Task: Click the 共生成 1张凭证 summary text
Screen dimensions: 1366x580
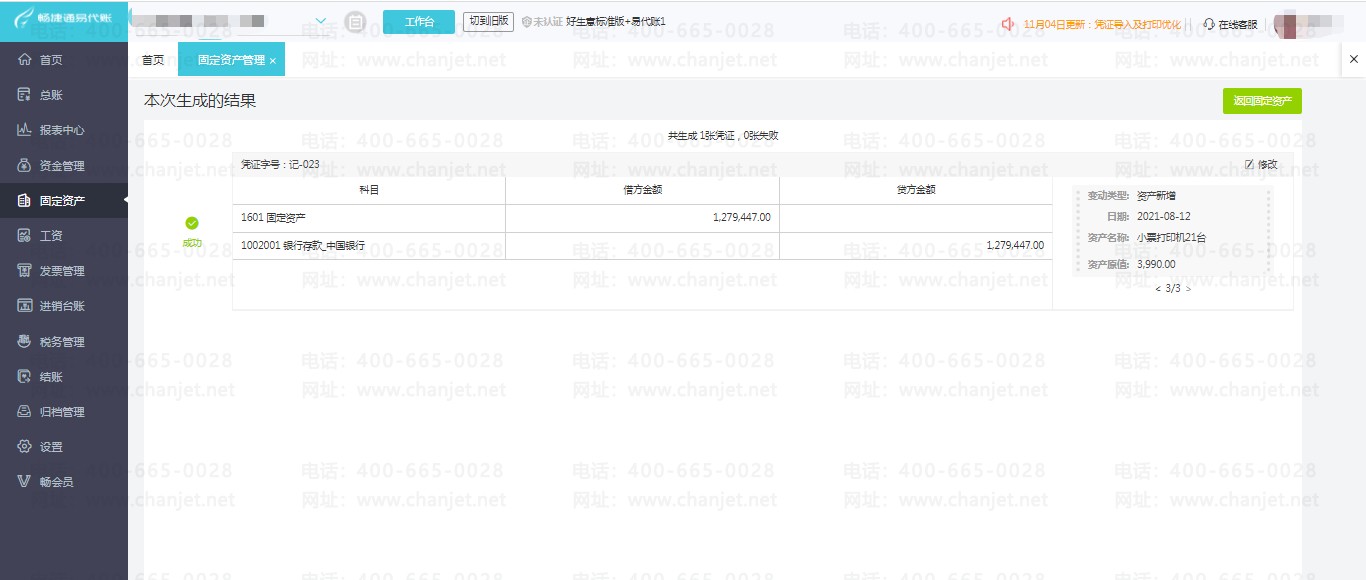Action: coord(723,135)
